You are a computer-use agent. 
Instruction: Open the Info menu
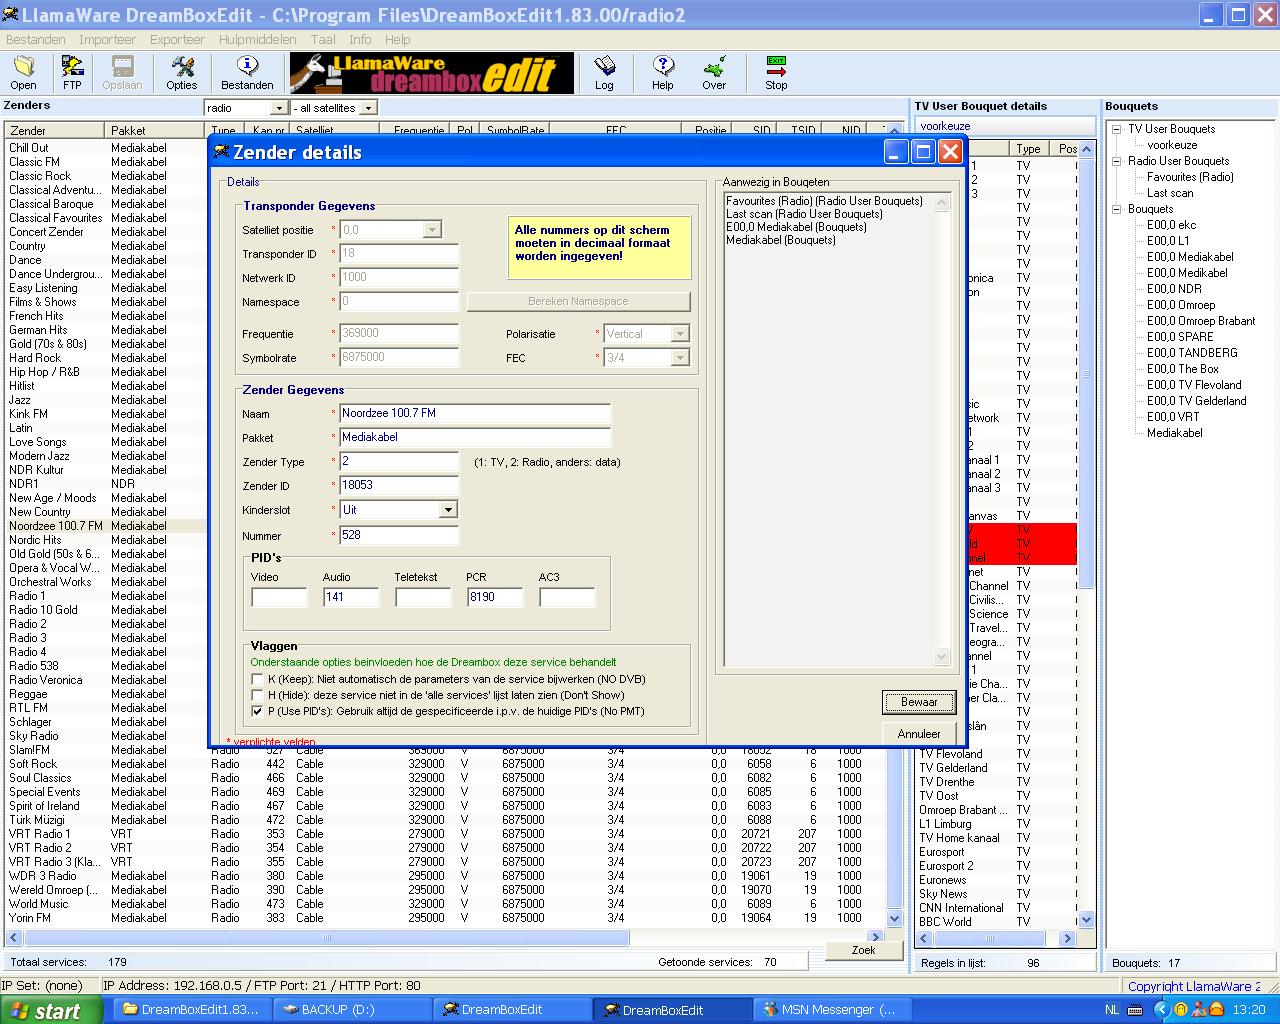(x=360, y=40)
